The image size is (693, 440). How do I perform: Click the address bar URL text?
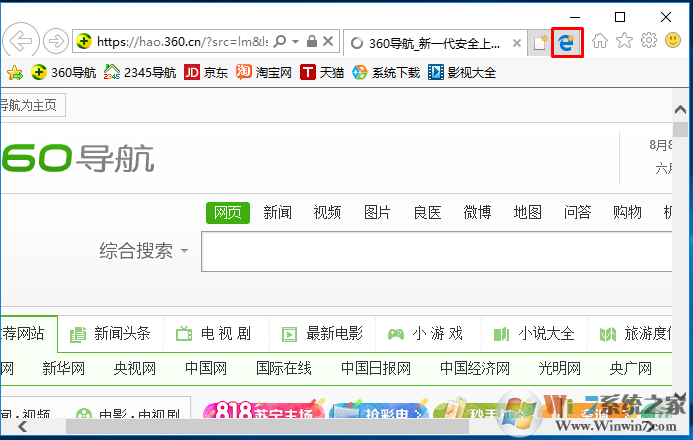coord(182,42)
